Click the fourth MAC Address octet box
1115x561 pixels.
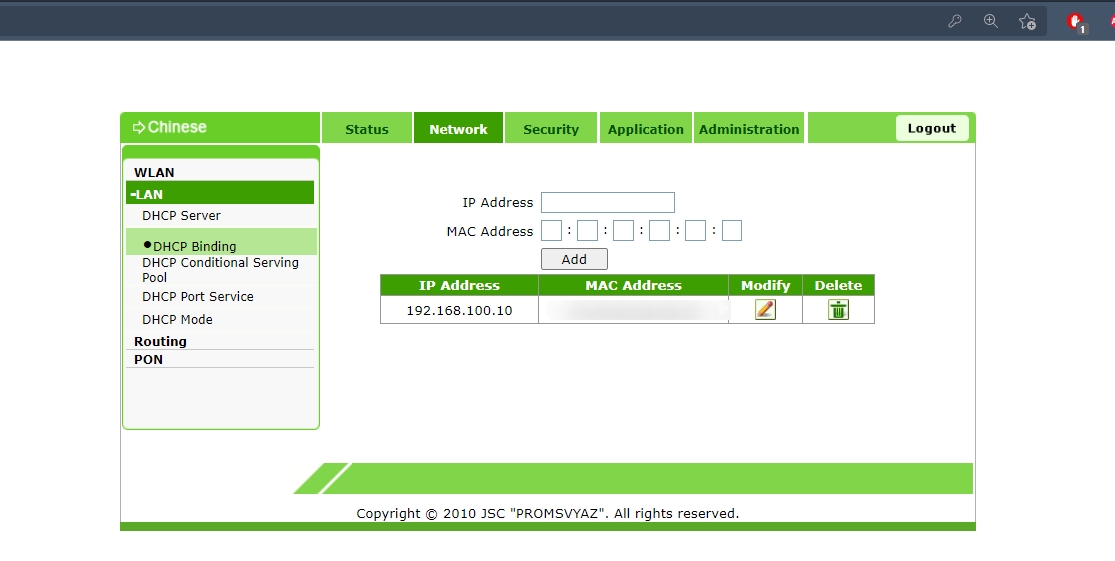pyautogui.click(x=659, y=230)
